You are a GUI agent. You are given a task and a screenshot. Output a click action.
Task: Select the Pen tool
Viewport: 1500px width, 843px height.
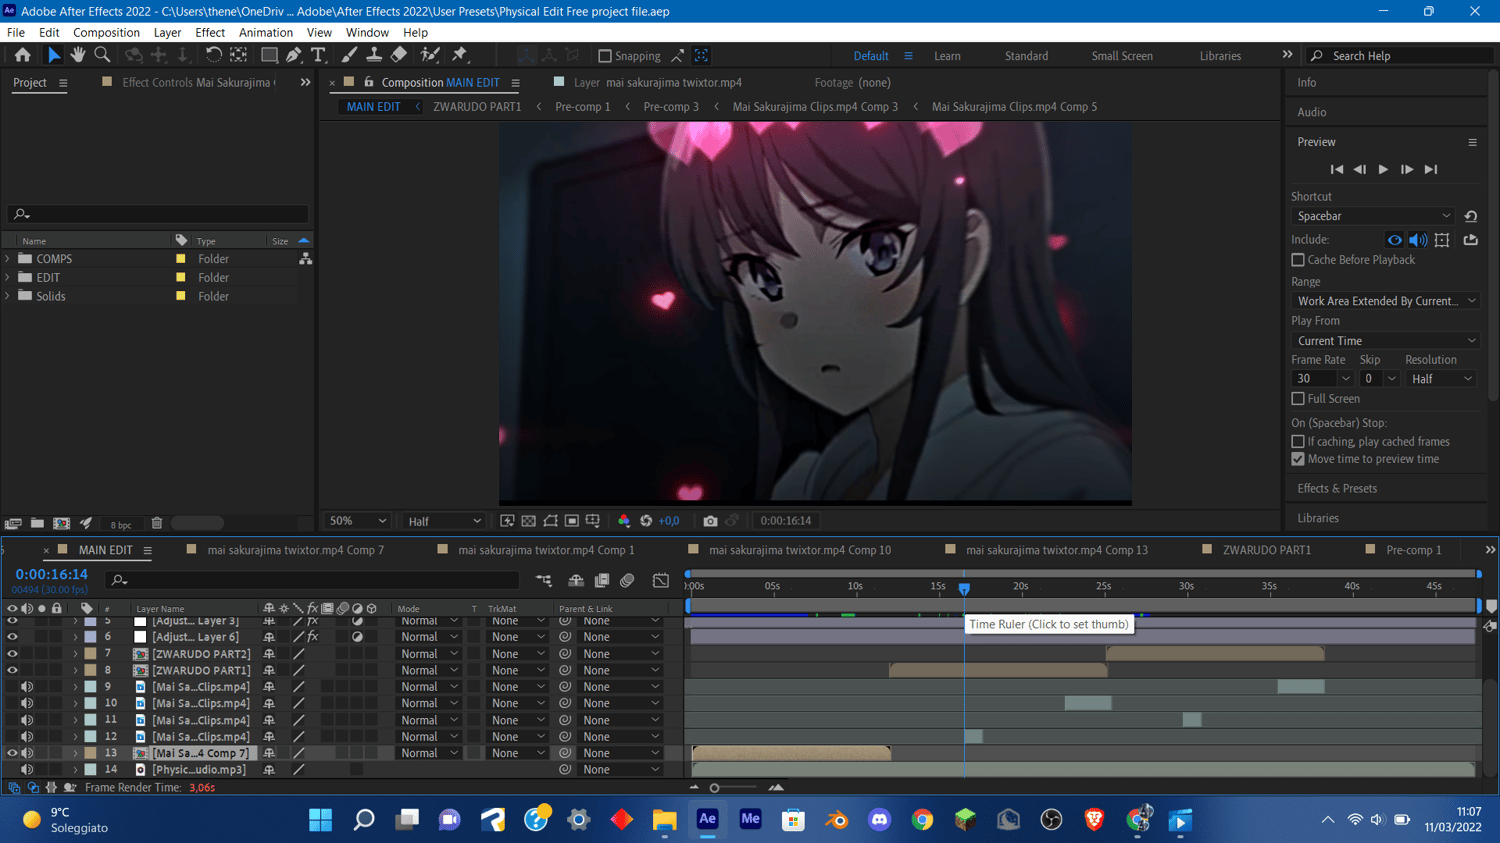[294, 55]
